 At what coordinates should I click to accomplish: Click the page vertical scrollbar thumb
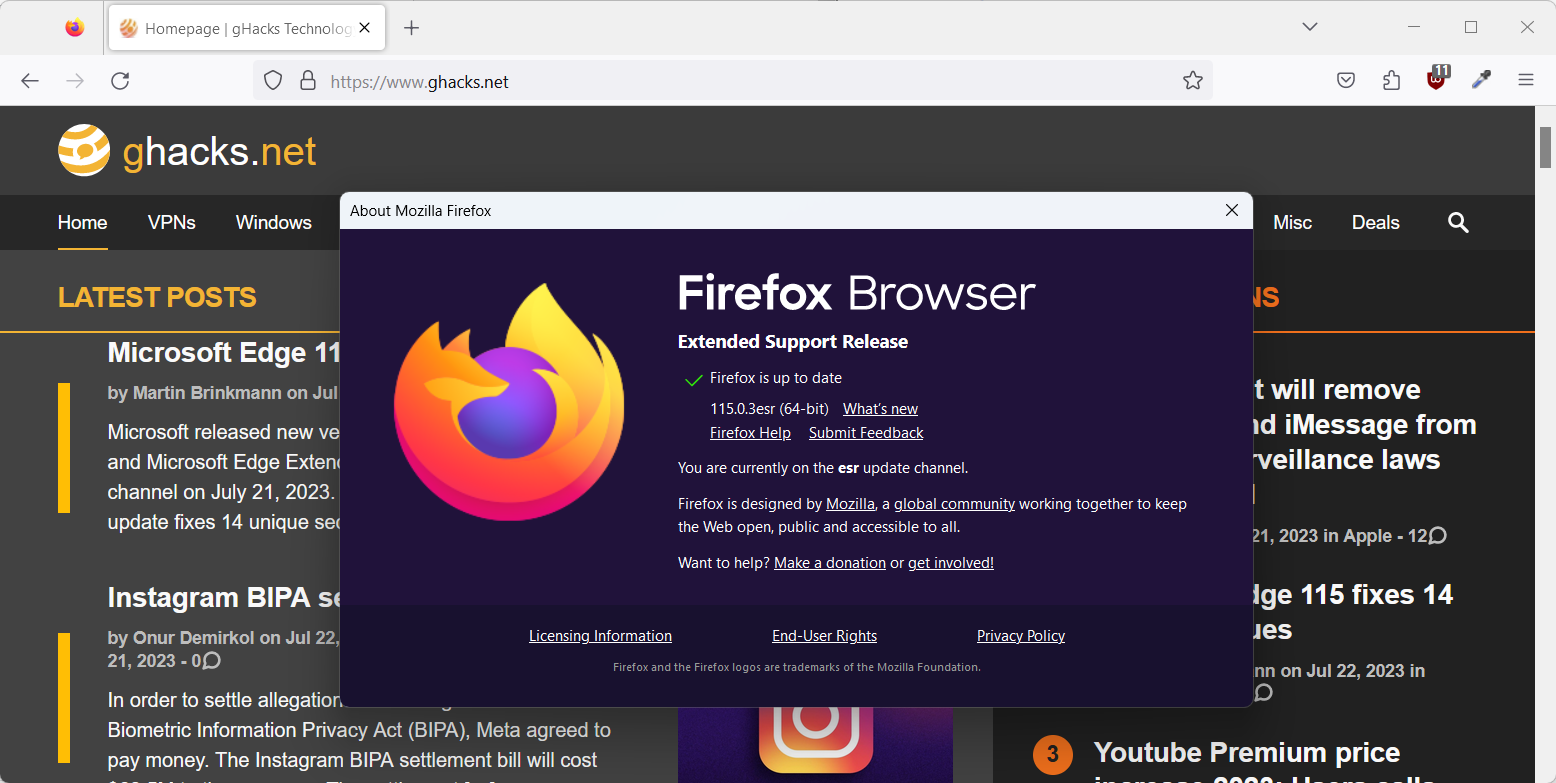point(1545,148)
